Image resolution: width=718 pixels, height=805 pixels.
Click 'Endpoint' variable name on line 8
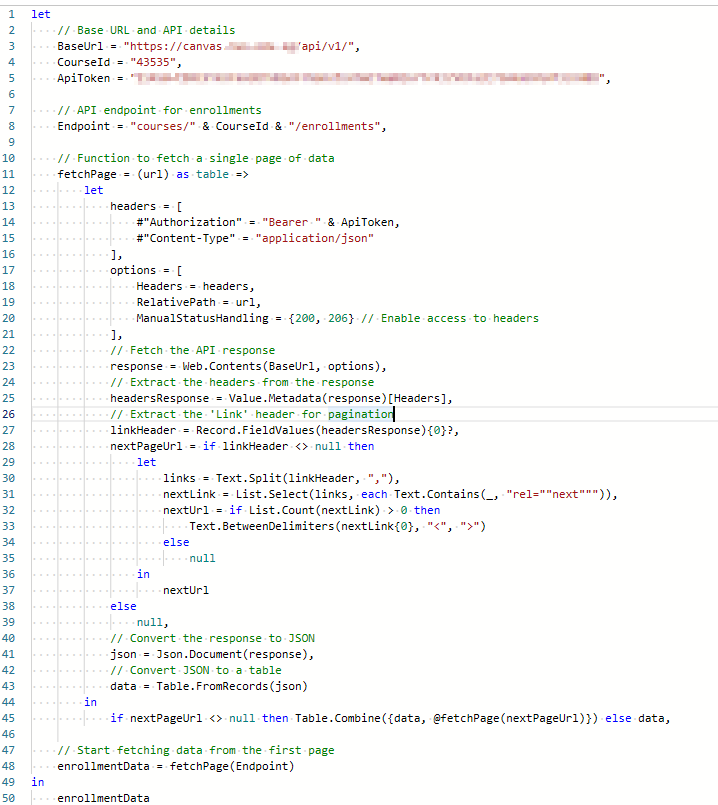(84, 126)
